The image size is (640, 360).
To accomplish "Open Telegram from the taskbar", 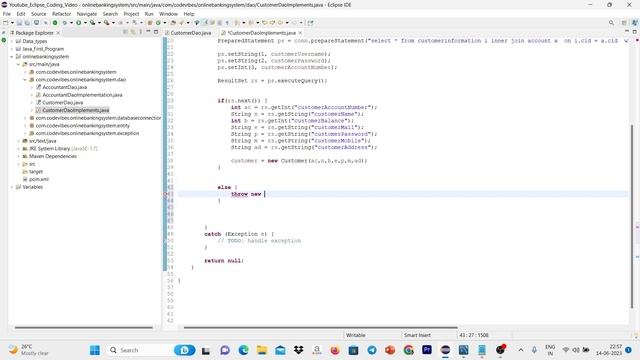I will pos(372,350).
